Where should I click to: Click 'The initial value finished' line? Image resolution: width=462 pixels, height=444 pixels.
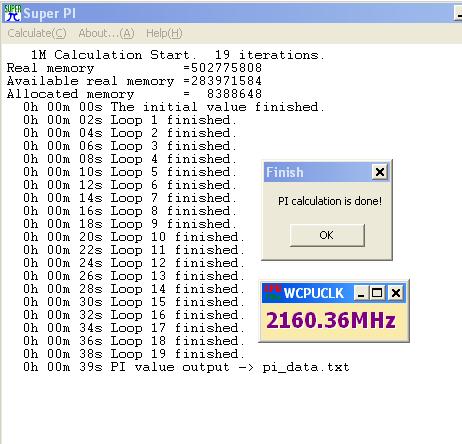click(173, 107)
